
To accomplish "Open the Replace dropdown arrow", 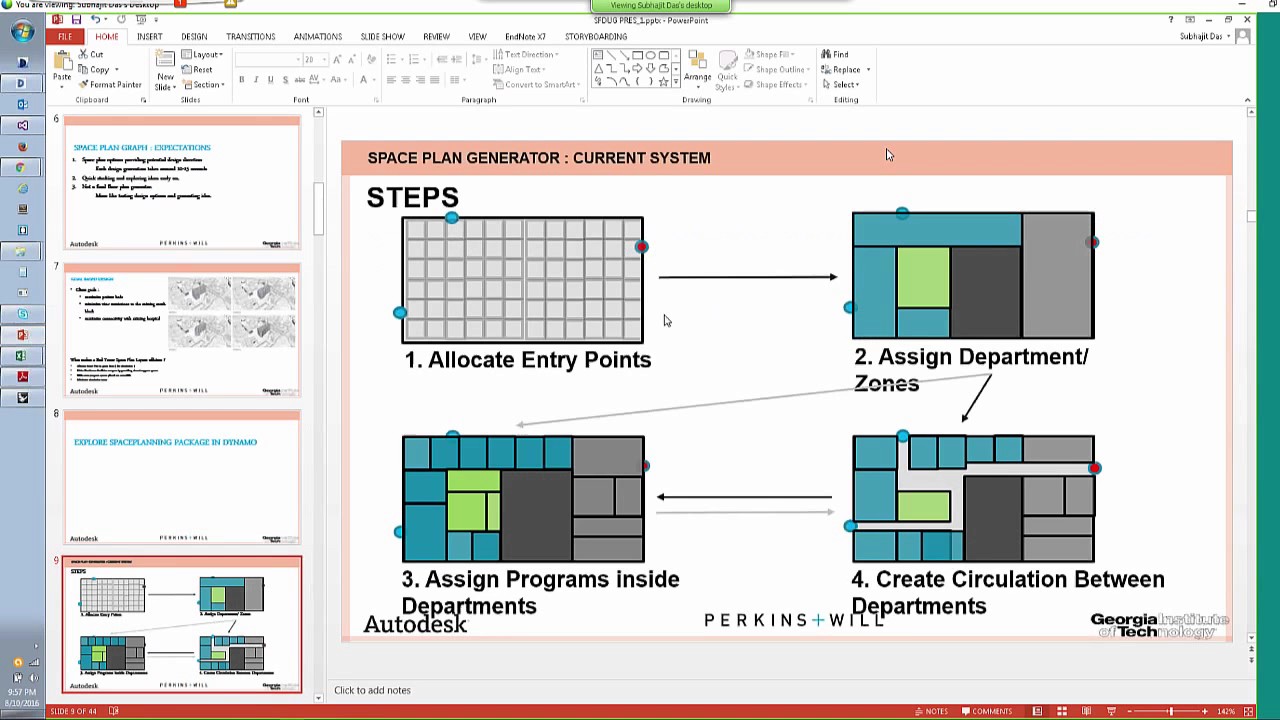I will (868, 70).
